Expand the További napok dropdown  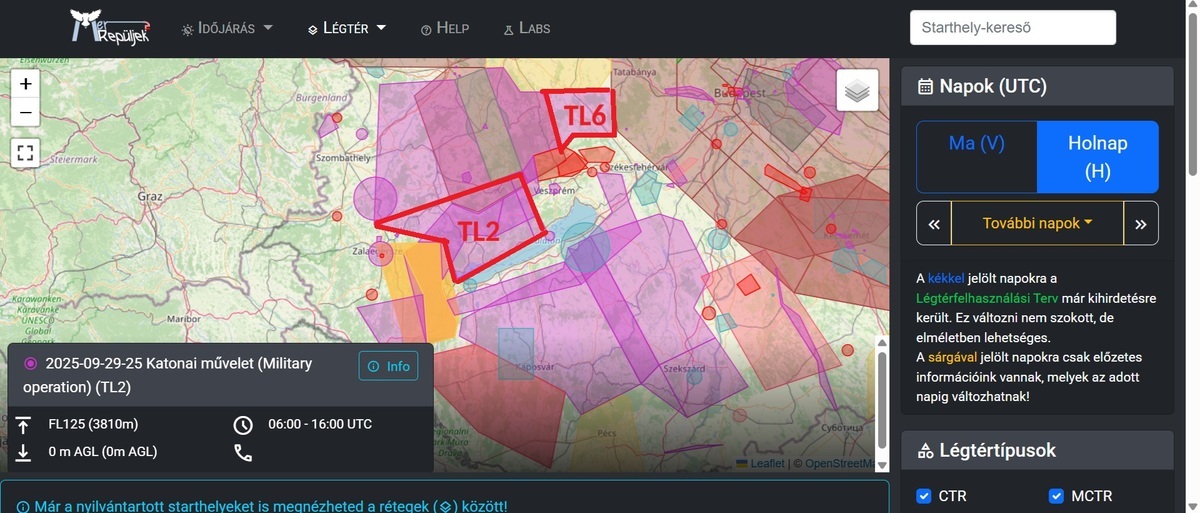1037,224
